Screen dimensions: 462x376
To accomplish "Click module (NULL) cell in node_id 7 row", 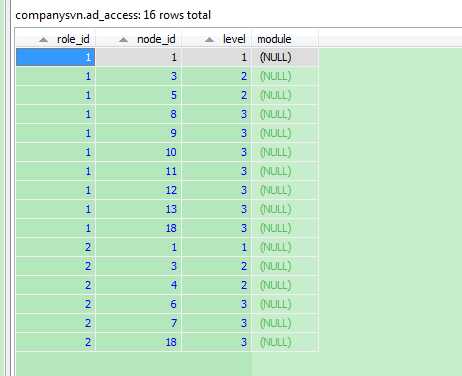I will click(285, 323).
